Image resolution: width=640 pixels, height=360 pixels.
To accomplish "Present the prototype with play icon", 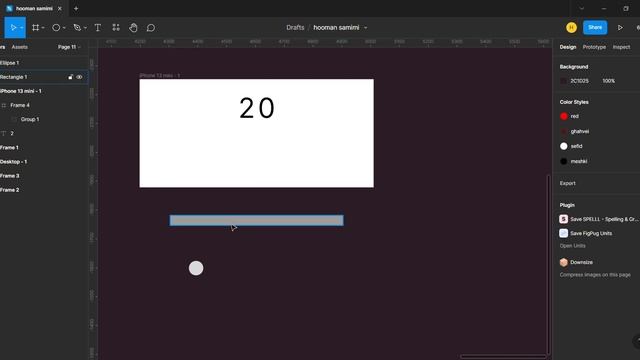I will (x=620, y=27).
